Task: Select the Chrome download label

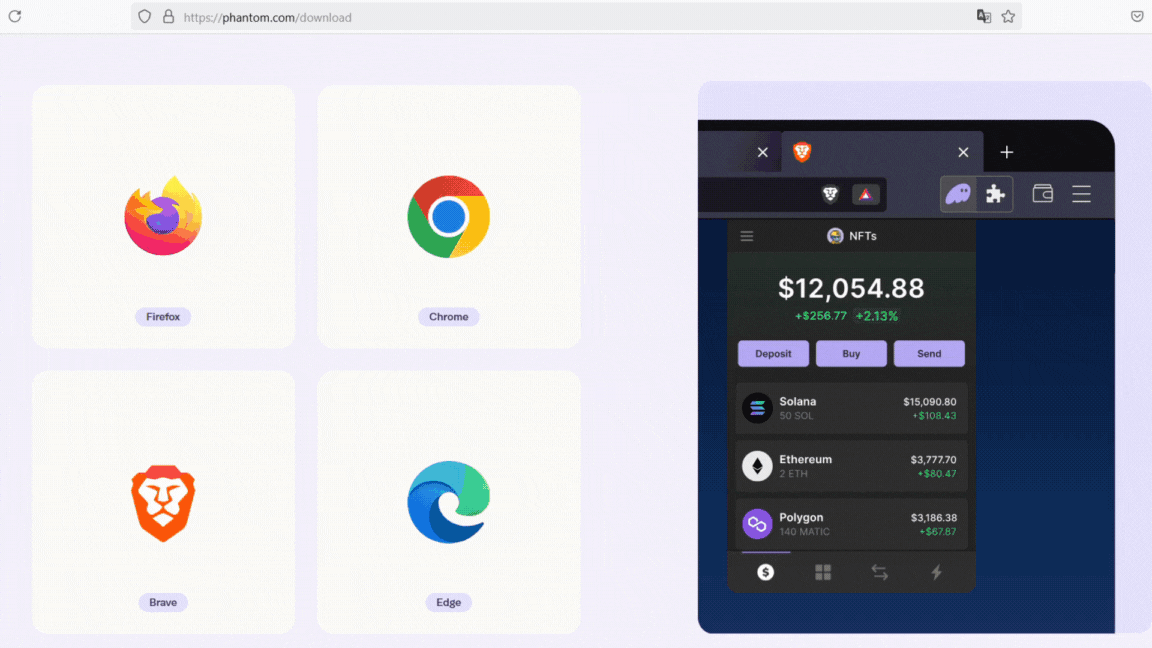Action: point(449,317)
